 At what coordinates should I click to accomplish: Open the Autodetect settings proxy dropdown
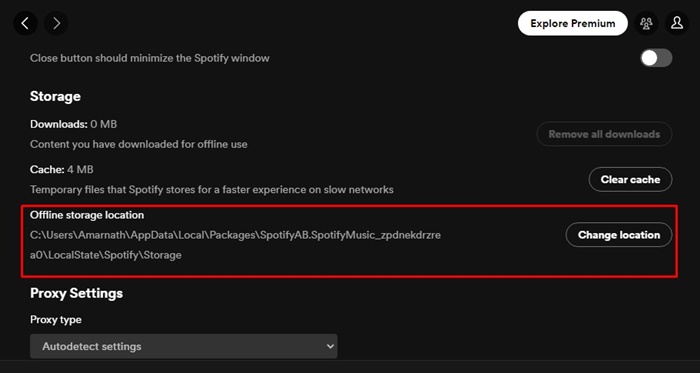point(183,346)
